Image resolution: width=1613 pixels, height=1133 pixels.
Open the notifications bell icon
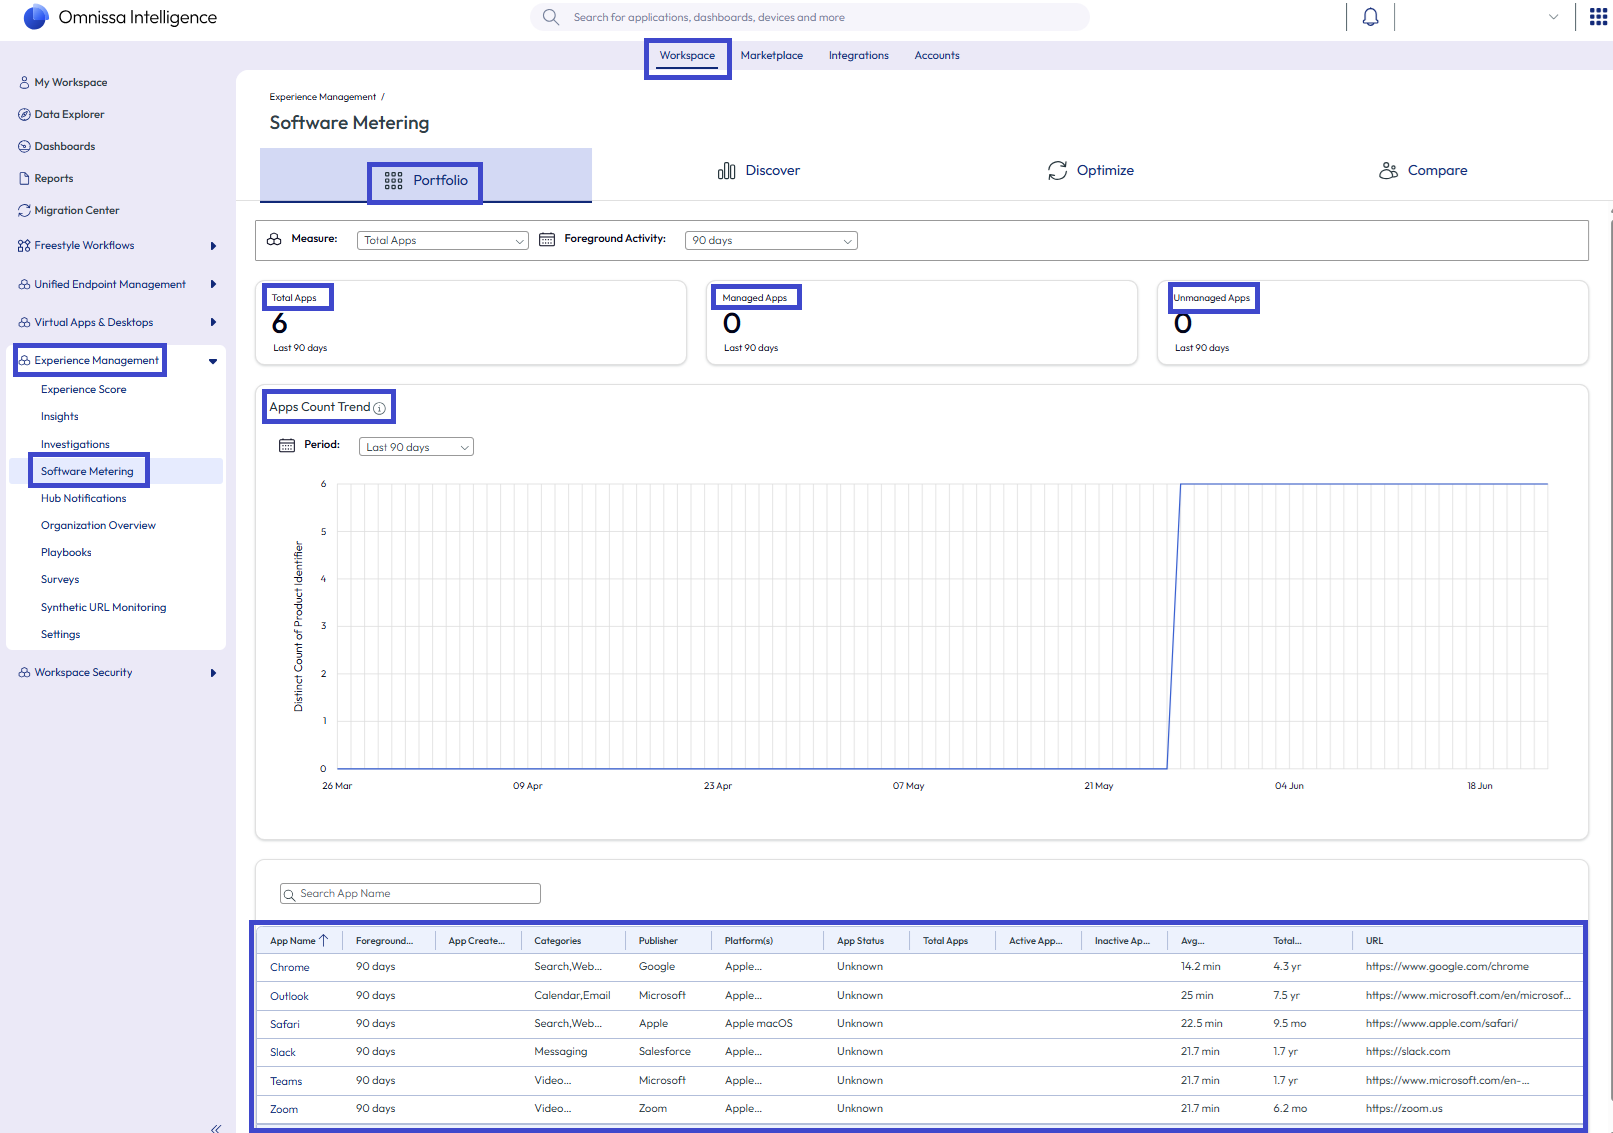(1370, 17)
